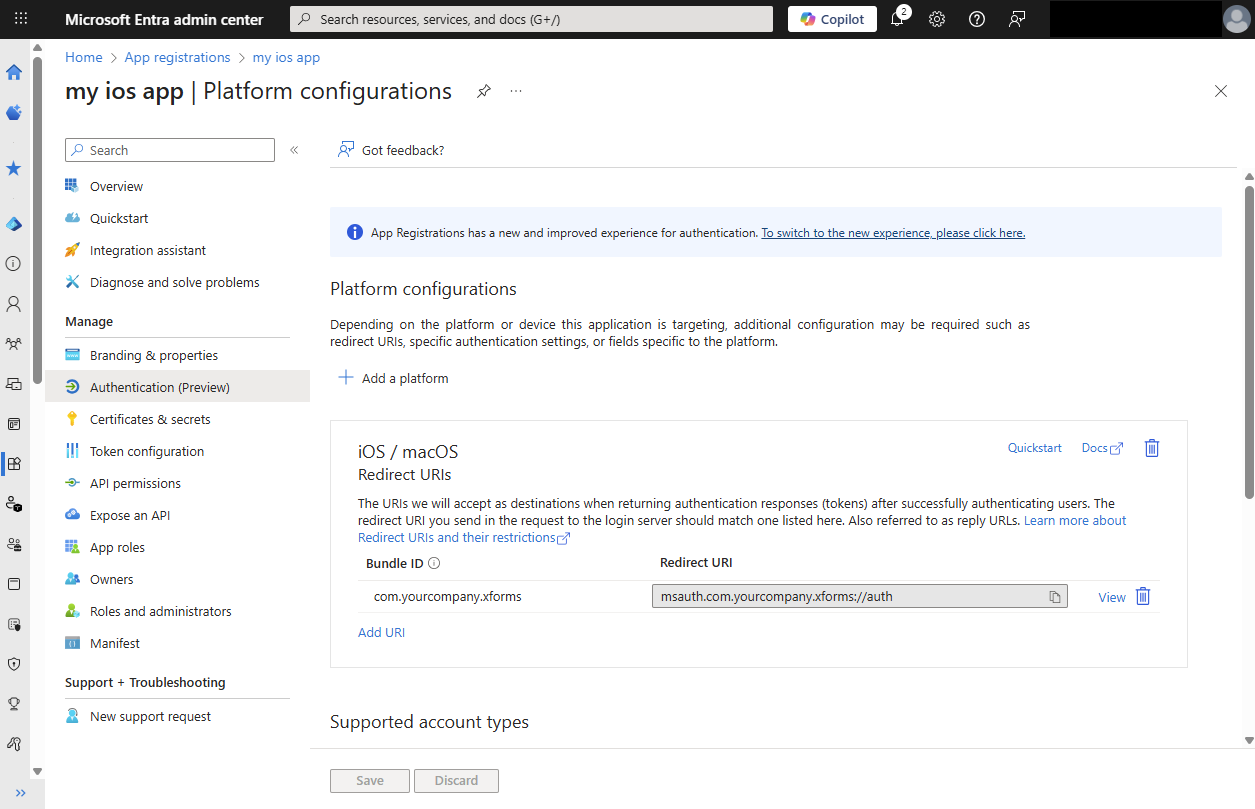Click the disabled Save button

tap(370, 781)
